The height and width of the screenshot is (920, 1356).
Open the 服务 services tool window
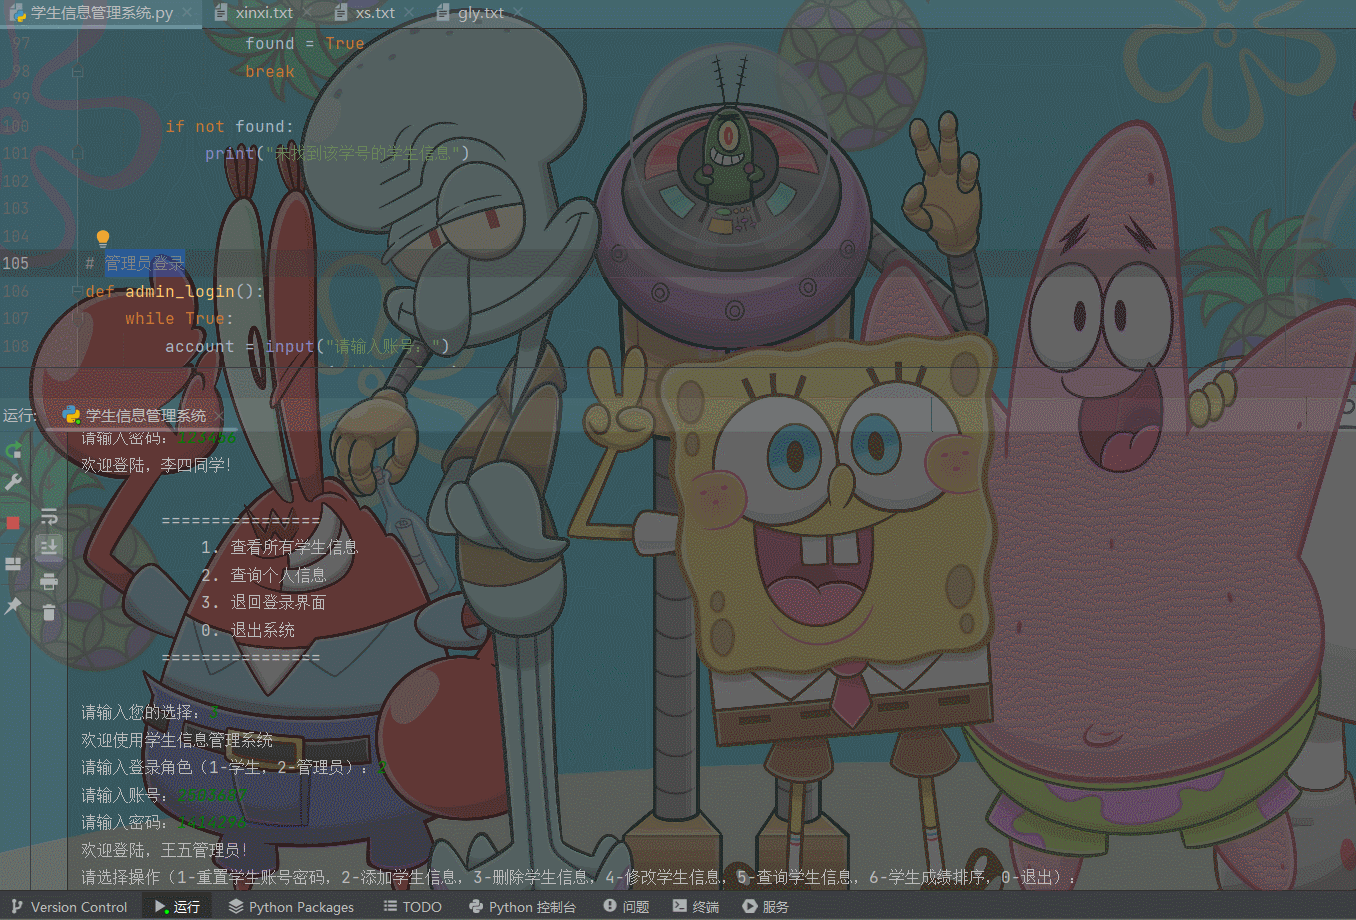(765, 907)
